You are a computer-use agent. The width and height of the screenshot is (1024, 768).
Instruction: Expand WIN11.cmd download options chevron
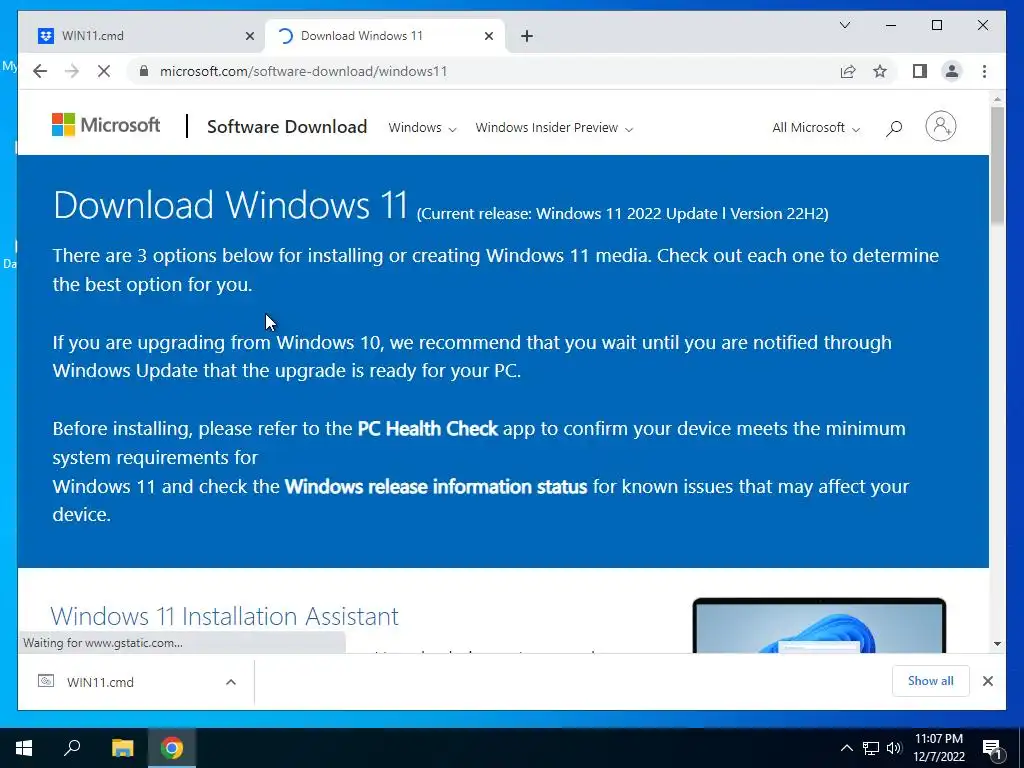pyautogui.click(x=231, y=682)
